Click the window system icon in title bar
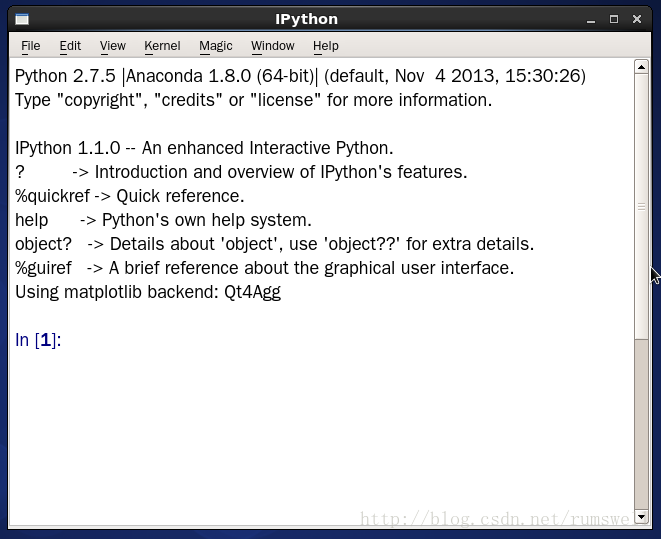661x539 pixels. tap(22, 19)
